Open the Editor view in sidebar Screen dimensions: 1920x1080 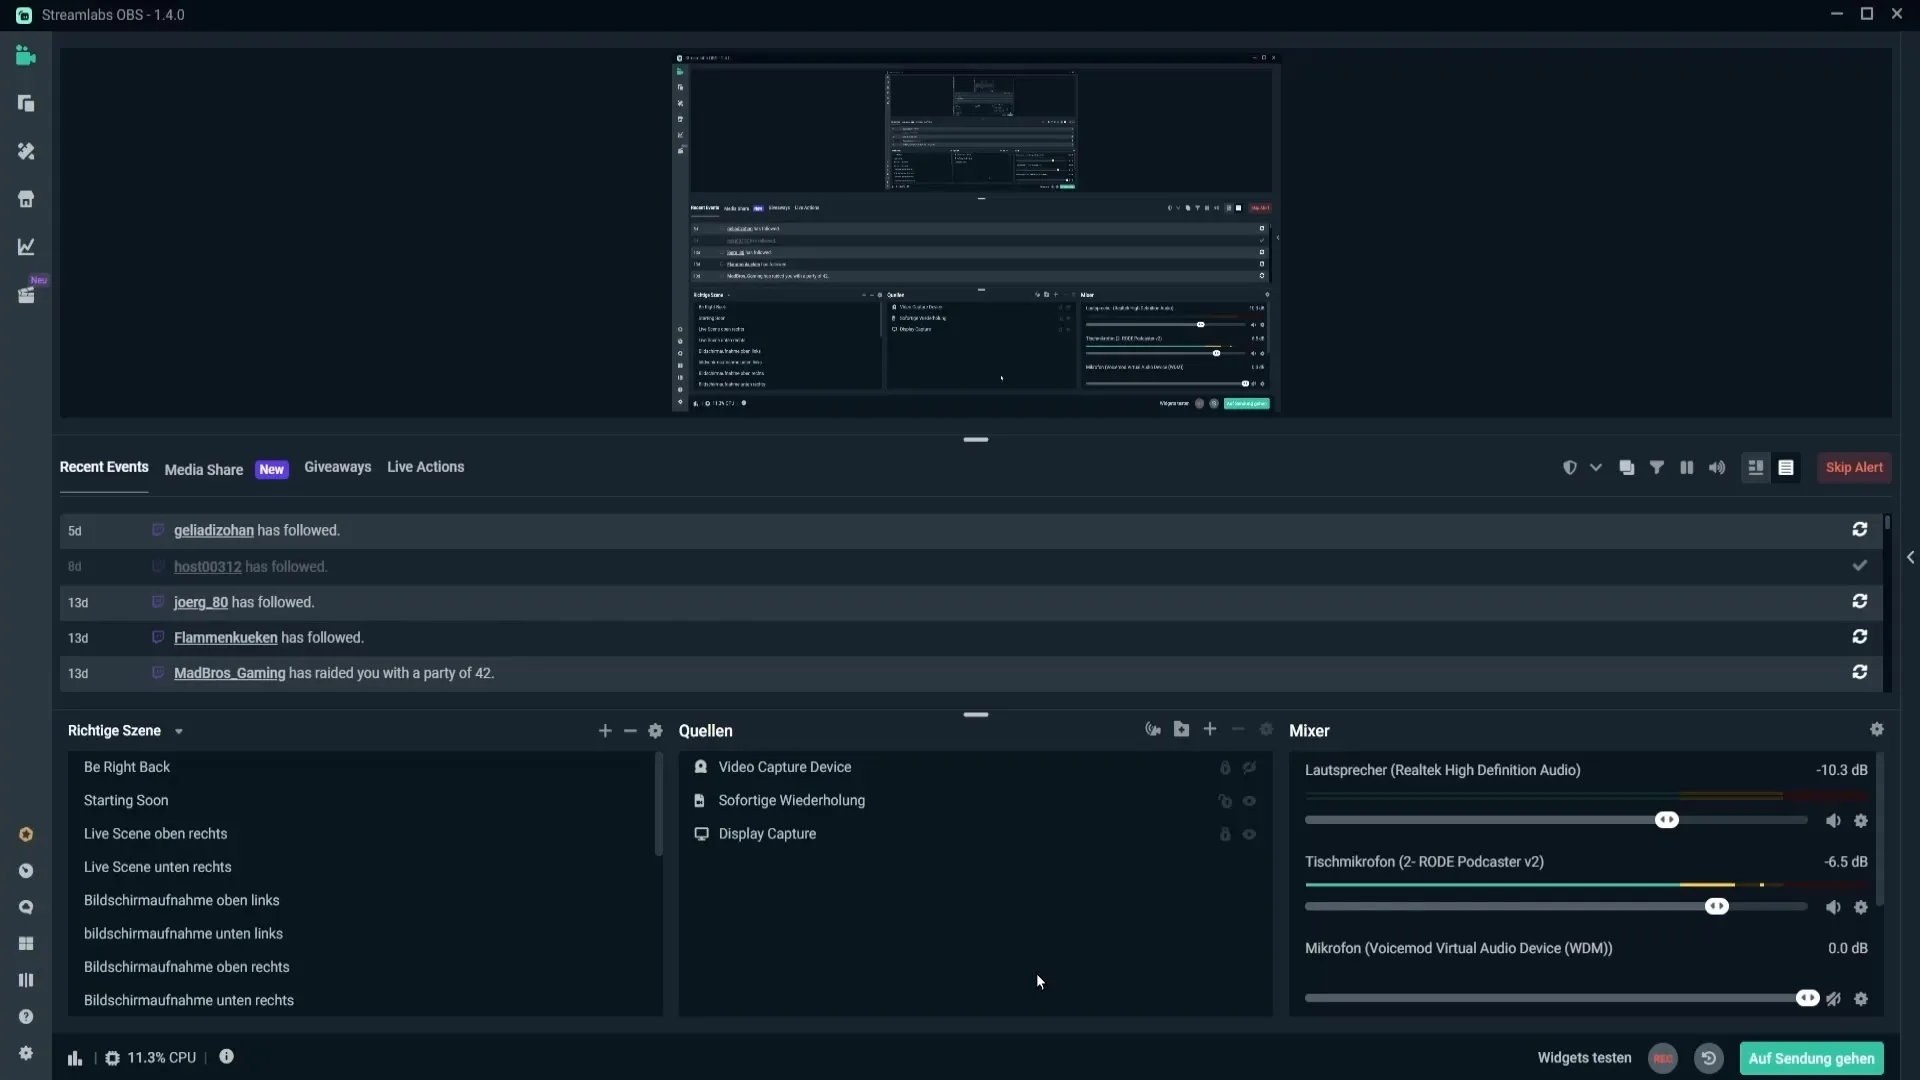(26, 56)
